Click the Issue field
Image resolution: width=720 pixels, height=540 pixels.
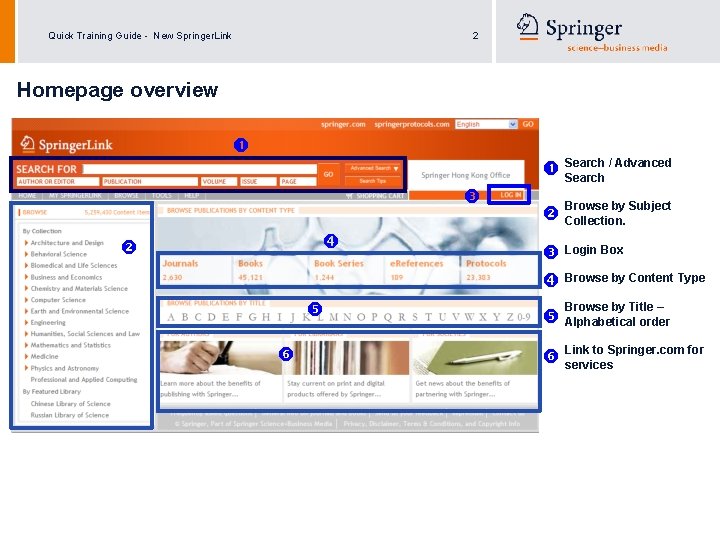(x=259, y=181)
